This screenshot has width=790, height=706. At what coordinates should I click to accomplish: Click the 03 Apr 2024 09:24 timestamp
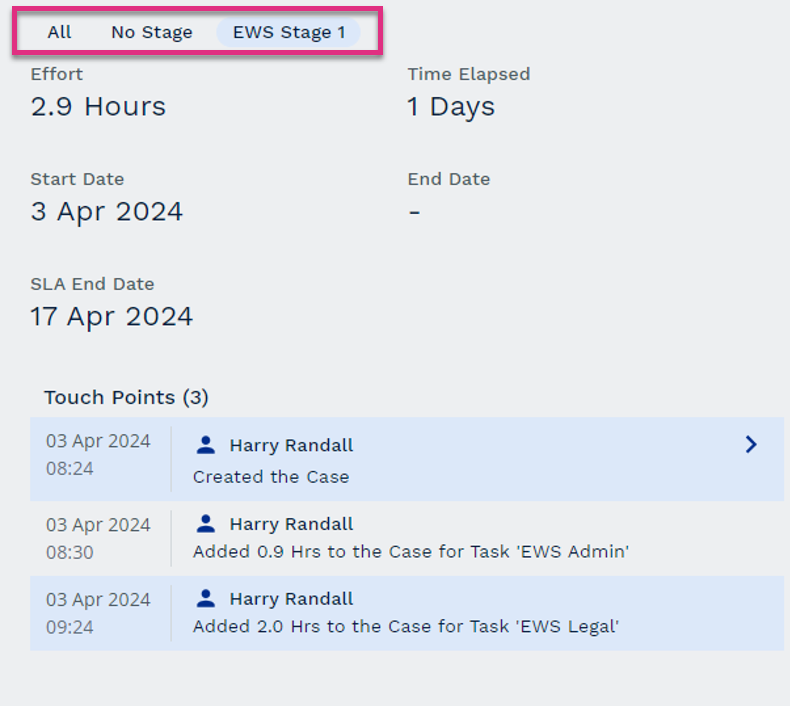coord(98,613)
